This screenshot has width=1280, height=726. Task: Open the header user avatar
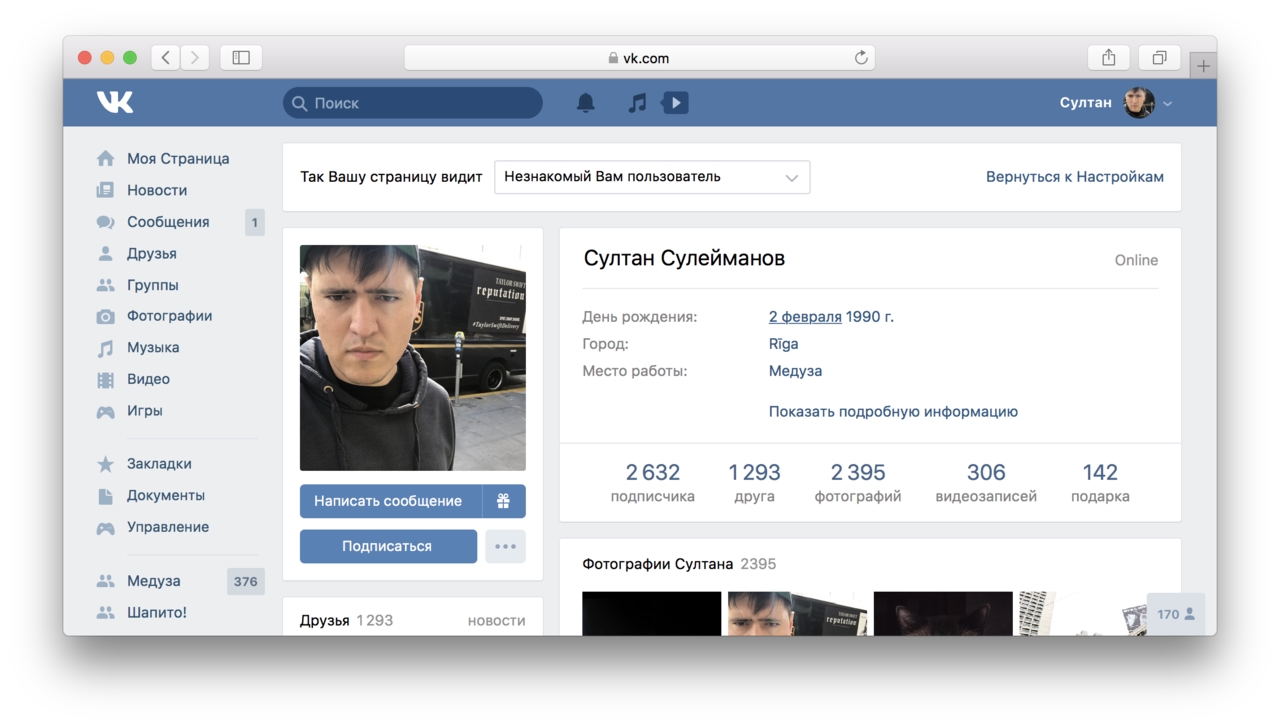tap(1139, 102)
